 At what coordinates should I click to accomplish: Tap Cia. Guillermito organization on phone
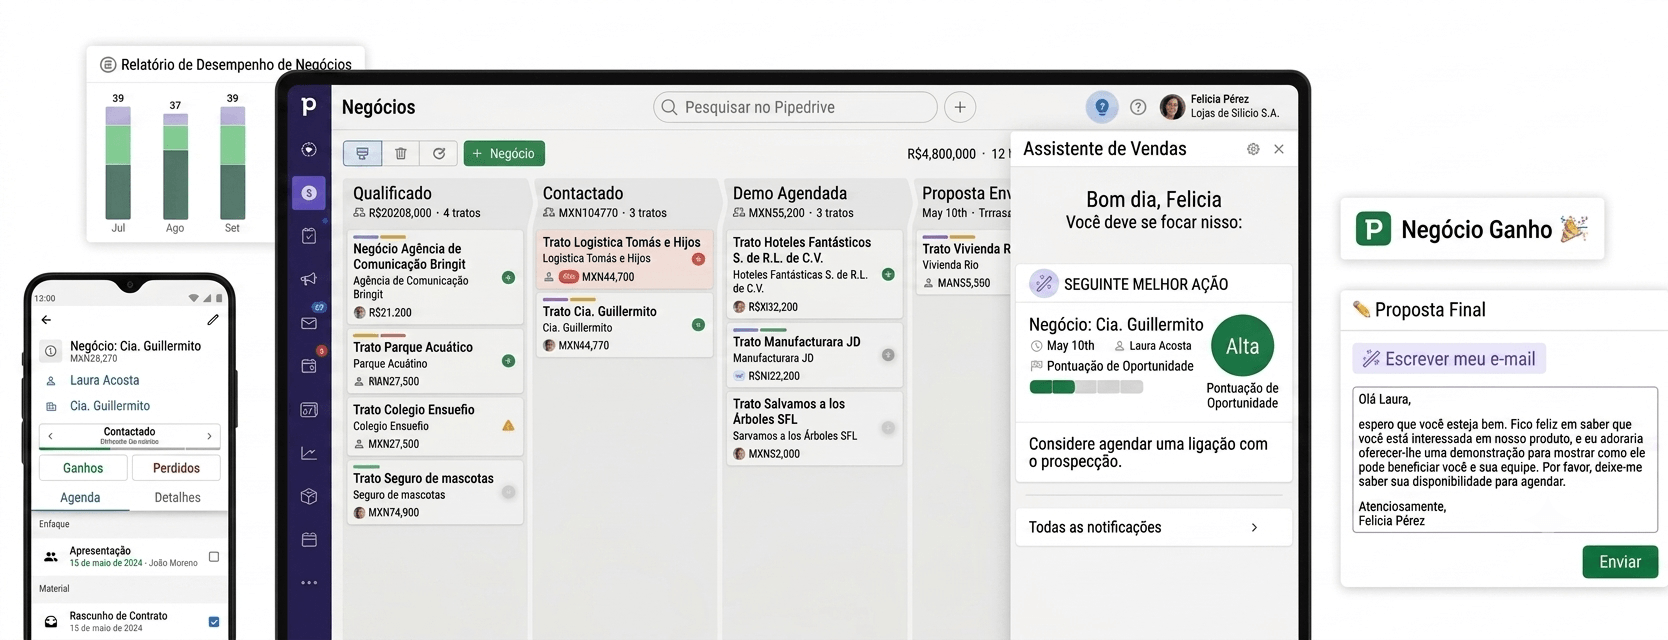(110, 406)
